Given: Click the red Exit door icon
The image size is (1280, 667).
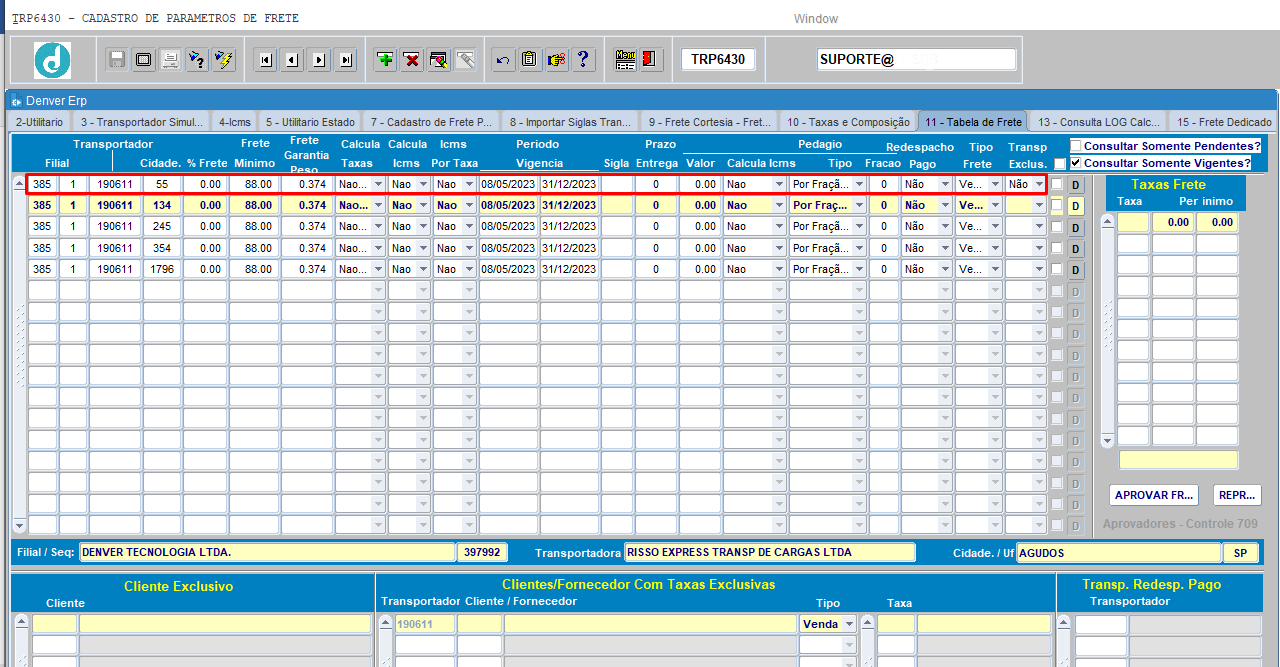Looking at the screenshot, I should pos(651,60).
